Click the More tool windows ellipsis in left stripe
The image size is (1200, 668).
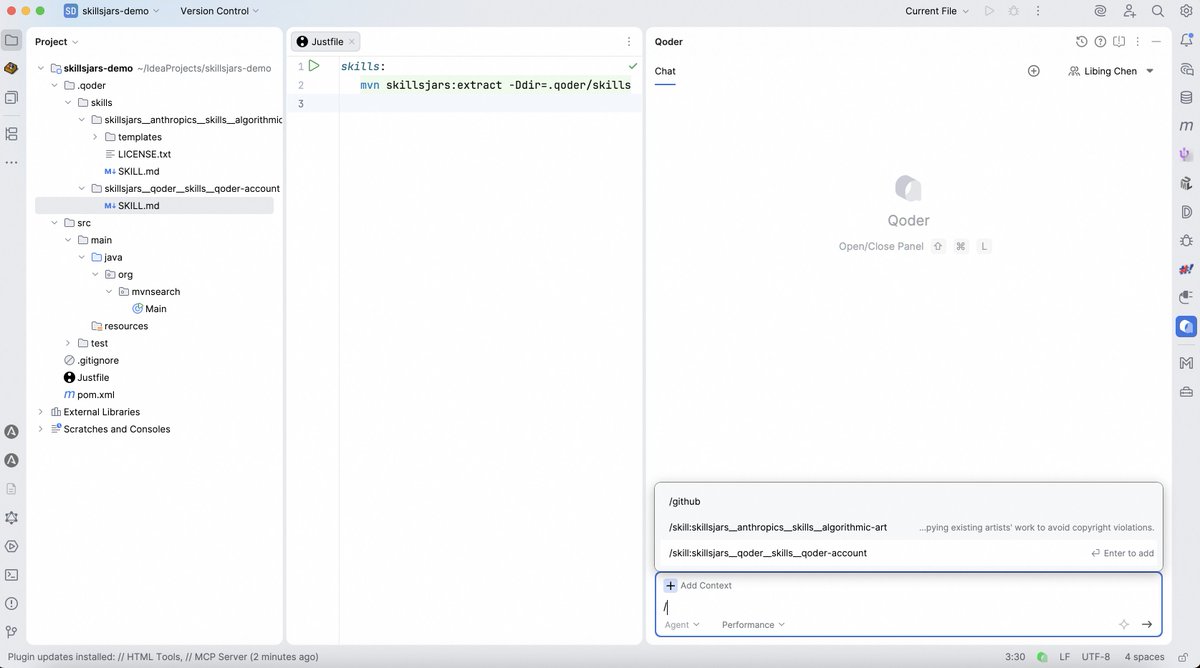[11, 161]
